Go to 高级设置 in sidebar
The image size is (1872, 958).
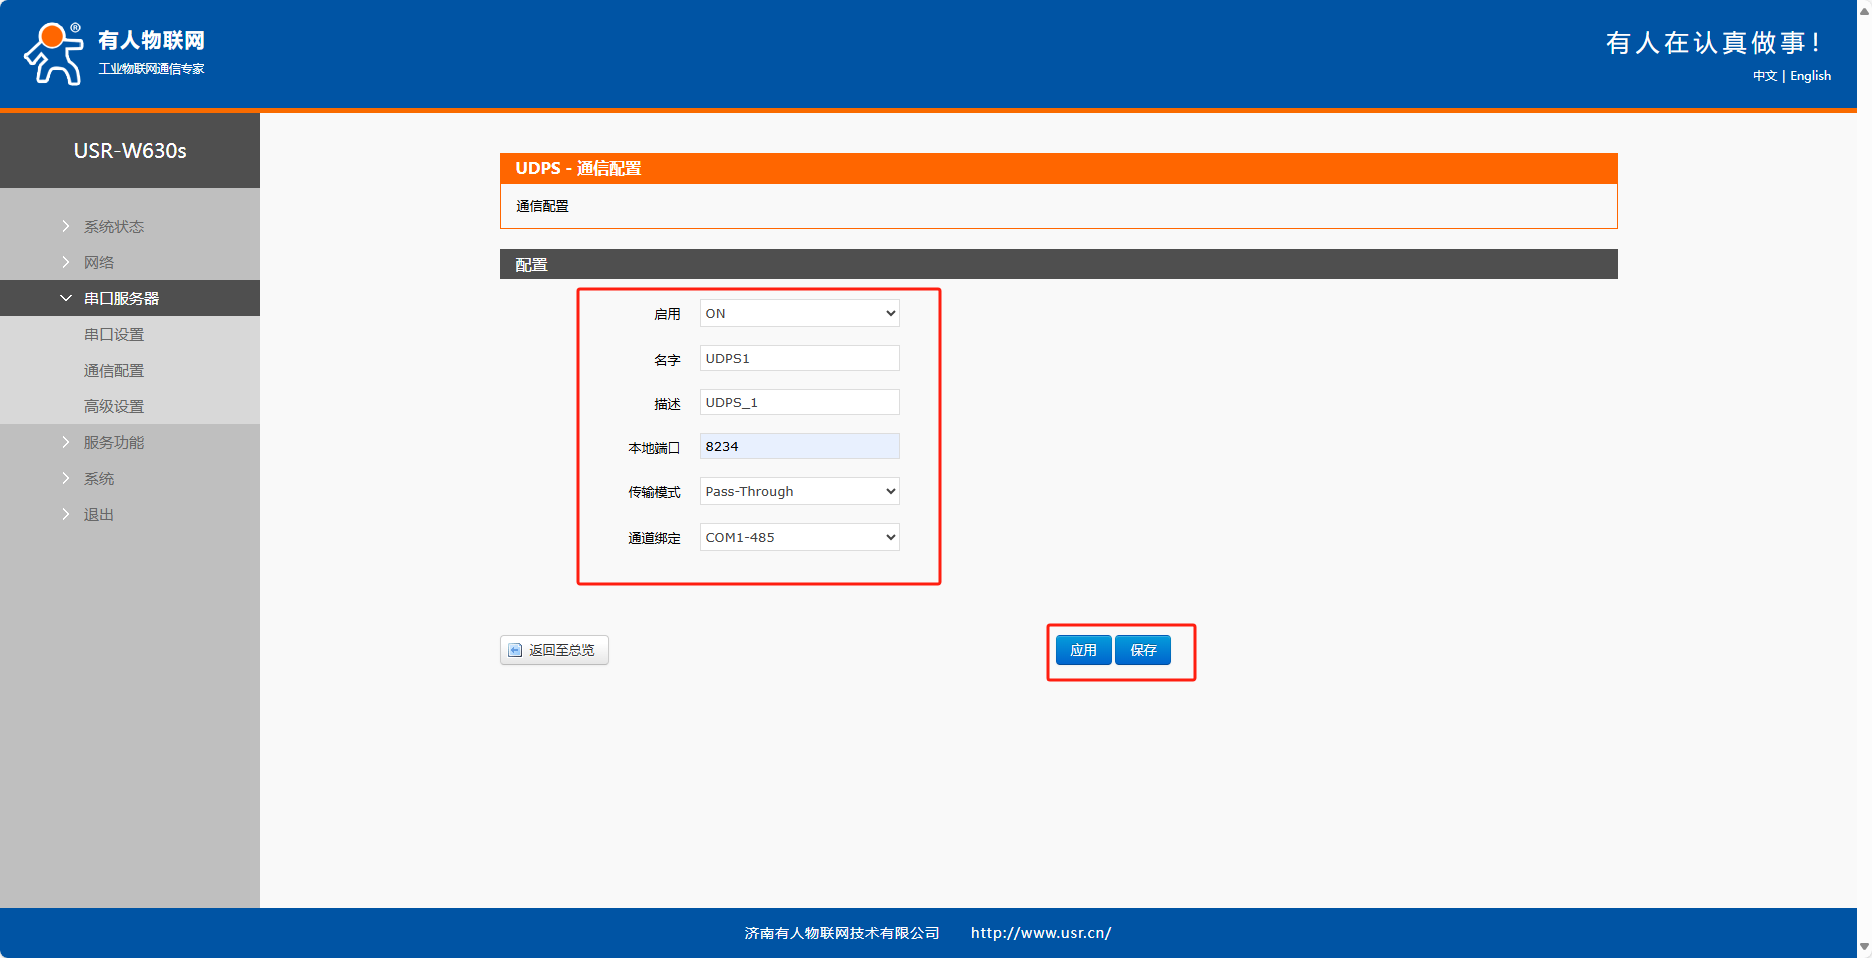pyautogui.click(x=114, y=407)
